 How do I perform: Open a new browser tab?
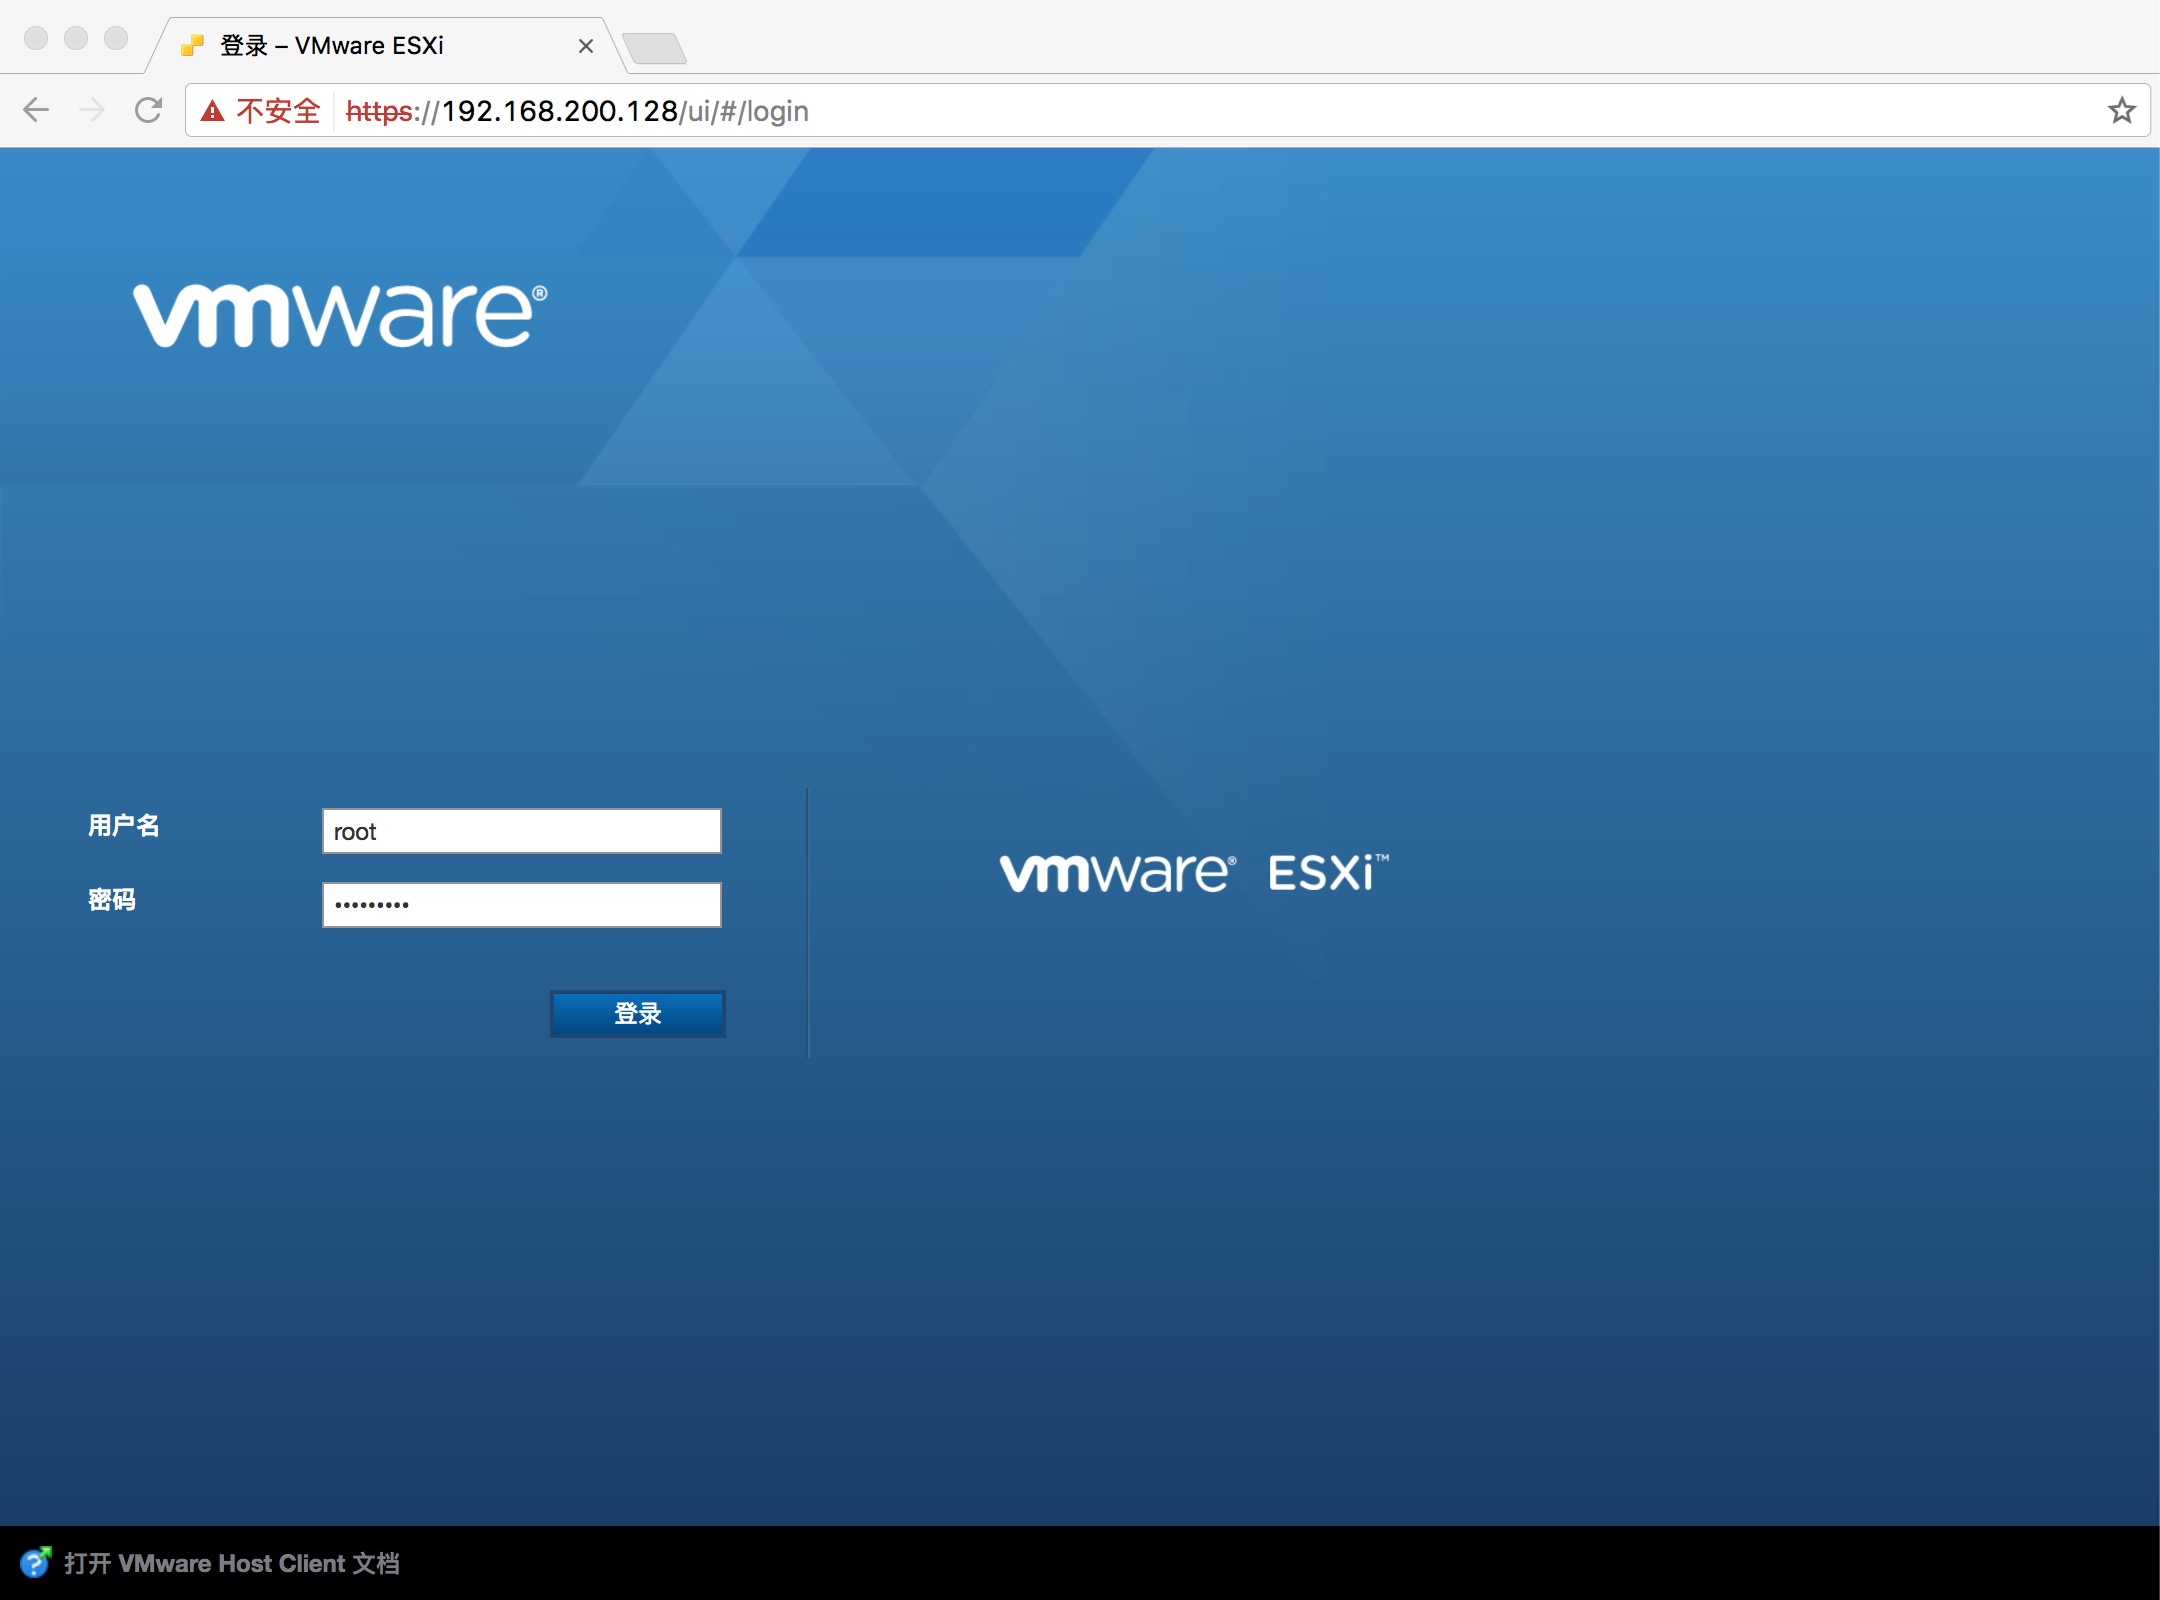click(655, 45)
